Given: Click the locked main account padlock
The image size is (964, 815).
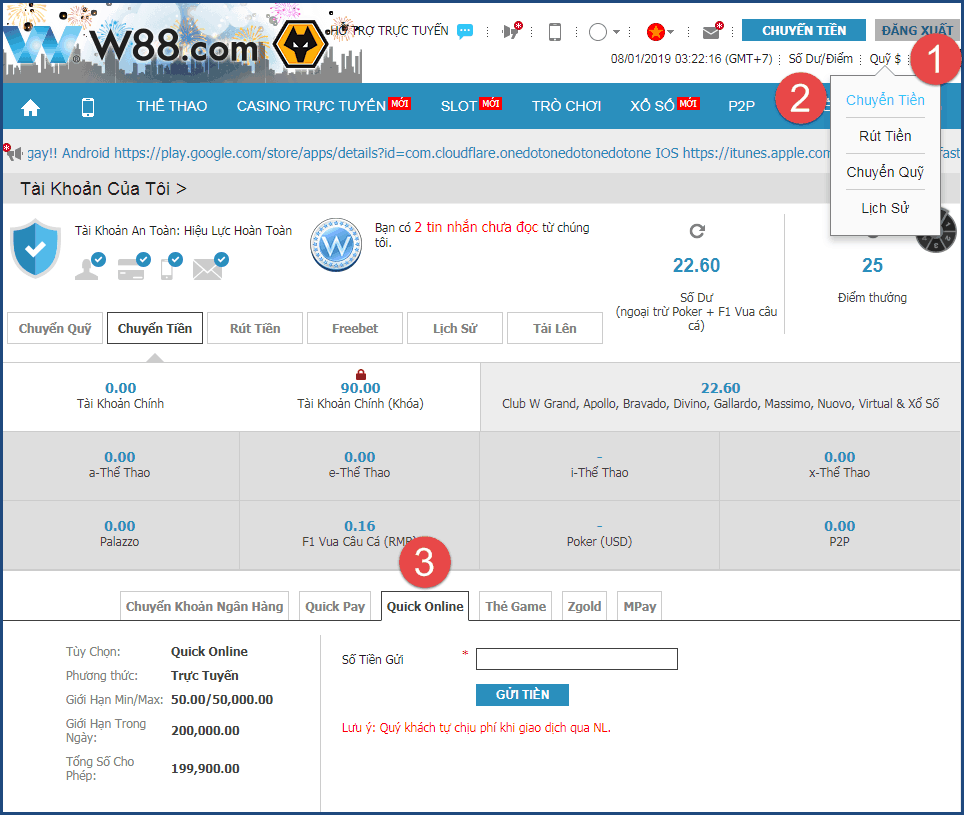Looking at the screenshot, I should coord(361,374).
